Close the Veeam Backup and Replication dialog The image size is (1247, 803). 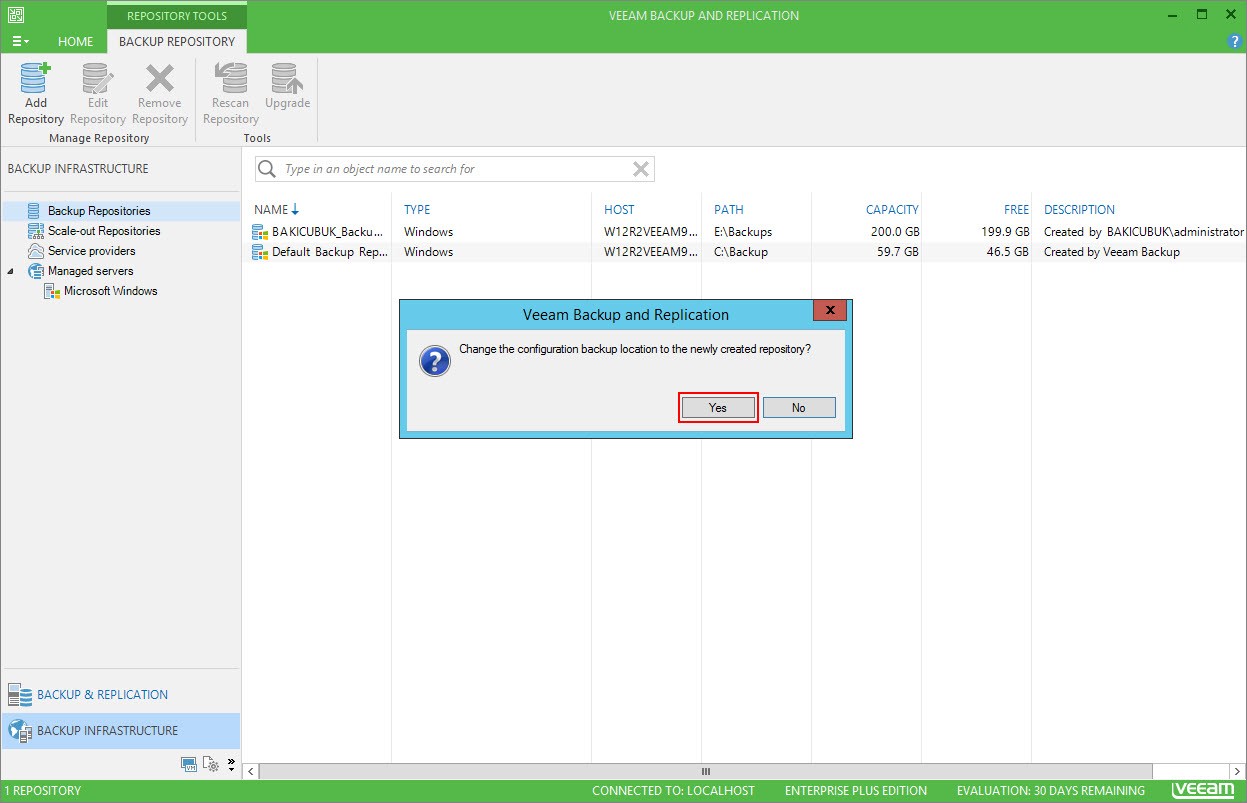coord(830,310)
